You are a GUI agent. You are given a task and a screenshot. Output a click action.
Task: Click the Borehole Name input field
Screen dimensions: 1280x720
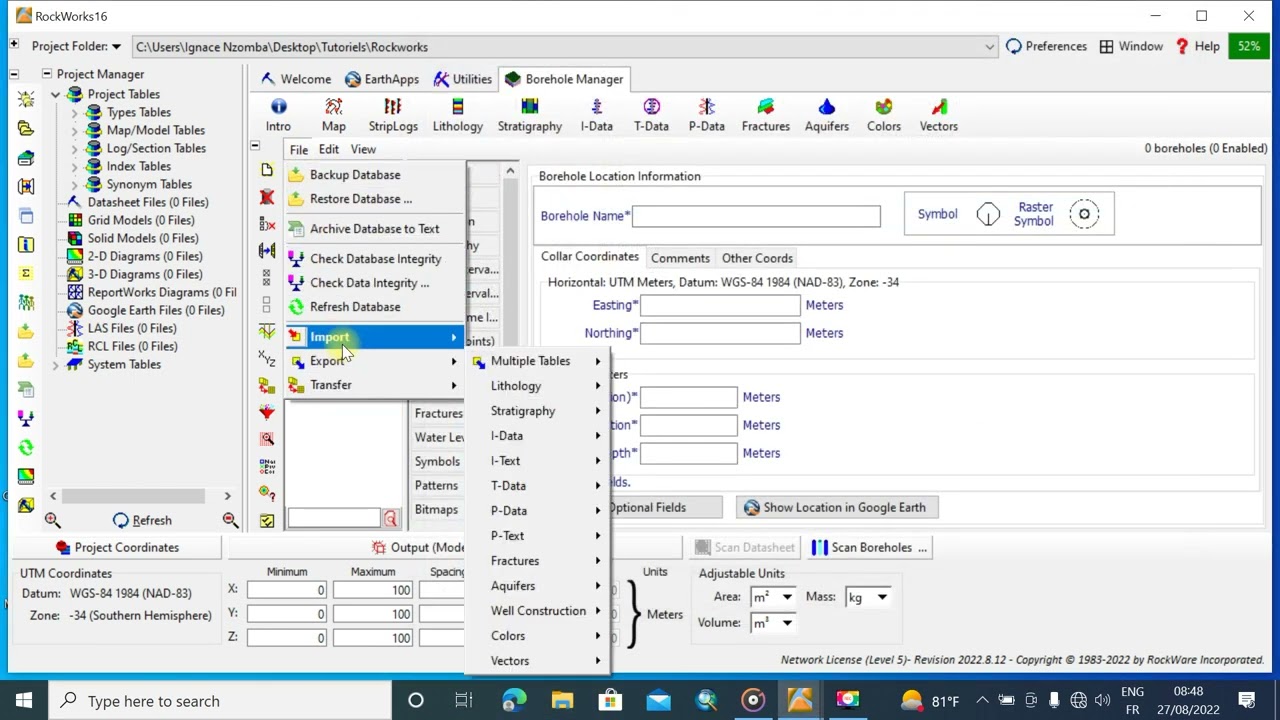[756, 216]
